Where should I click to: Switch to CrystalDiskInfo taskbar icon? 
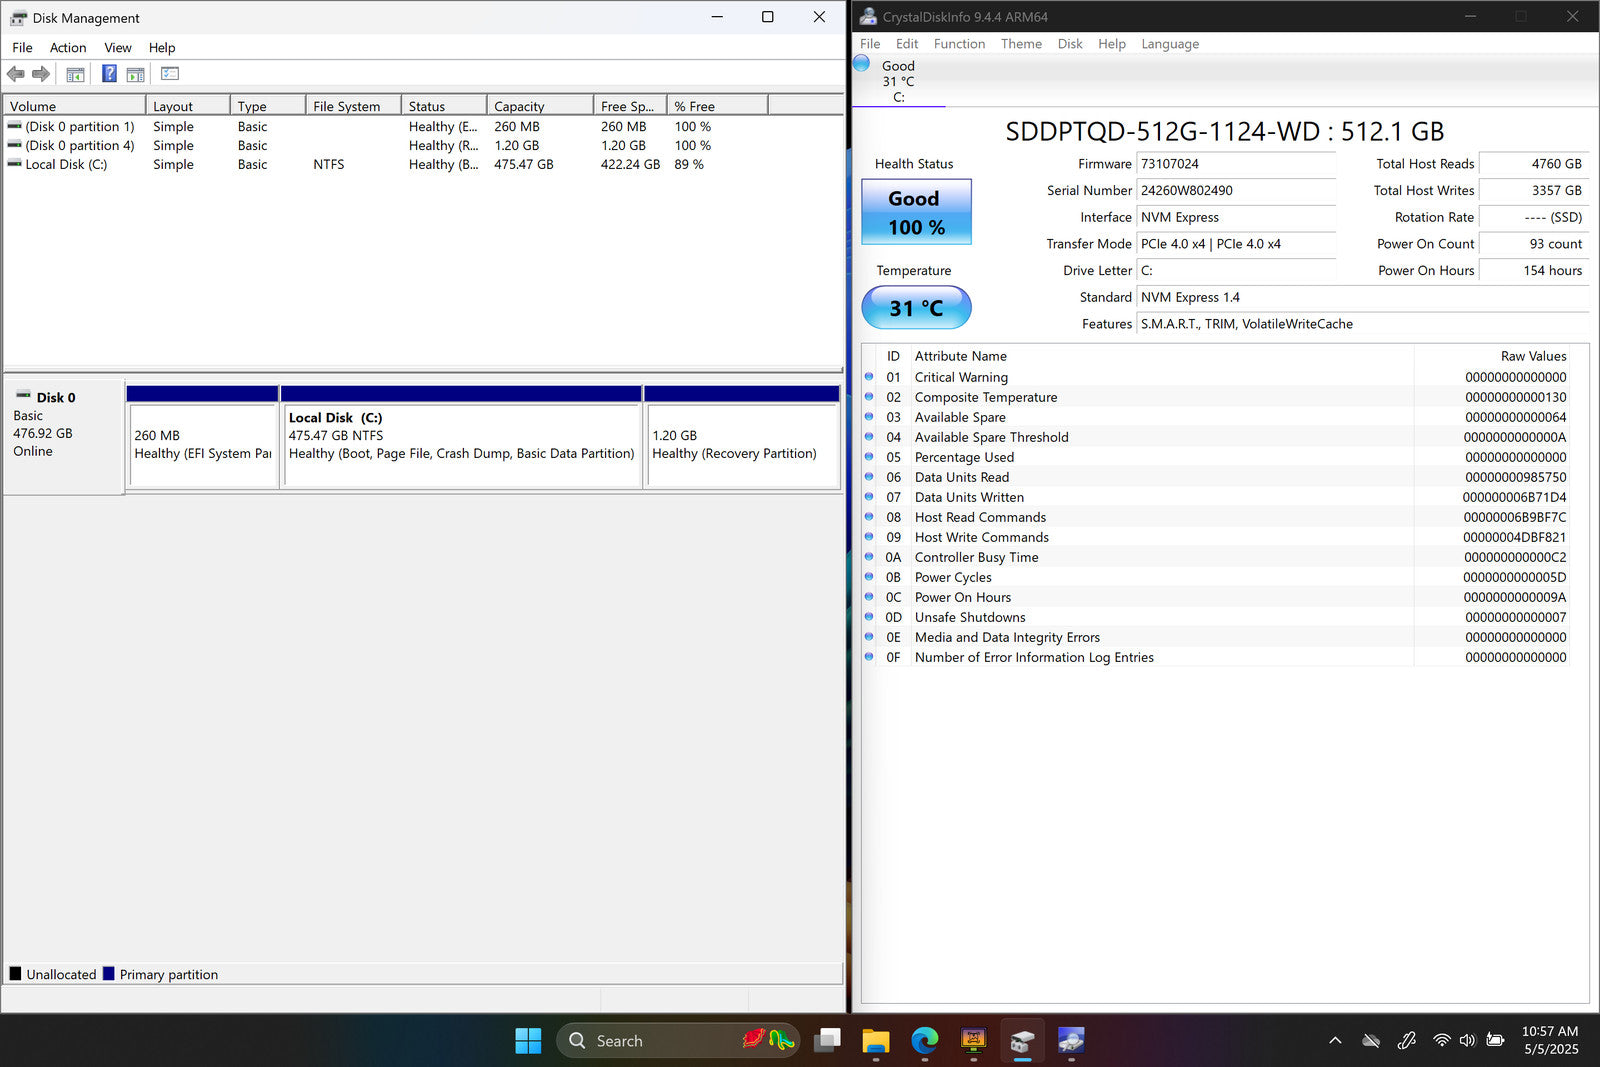coord(1071,1041)
